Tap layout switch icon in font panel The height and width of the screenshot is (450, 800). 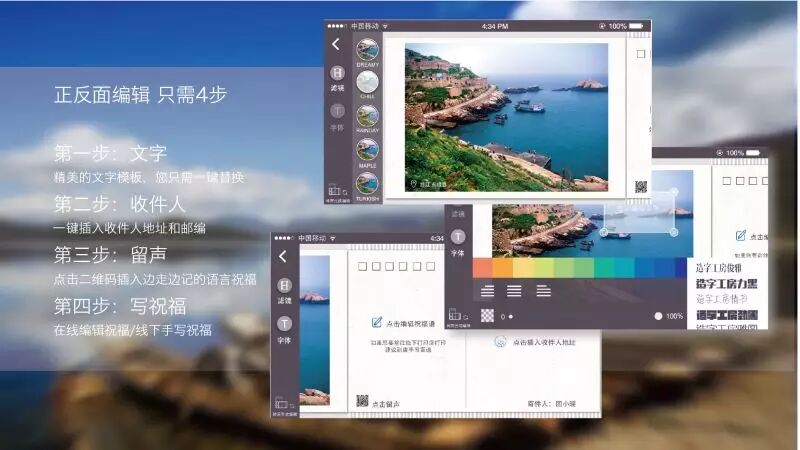pyautogui.click(x=458, y=316)
